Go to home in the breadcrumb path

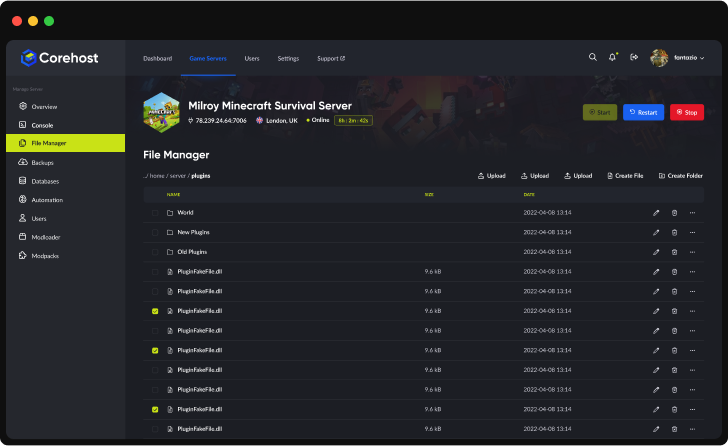pos(157,176)
